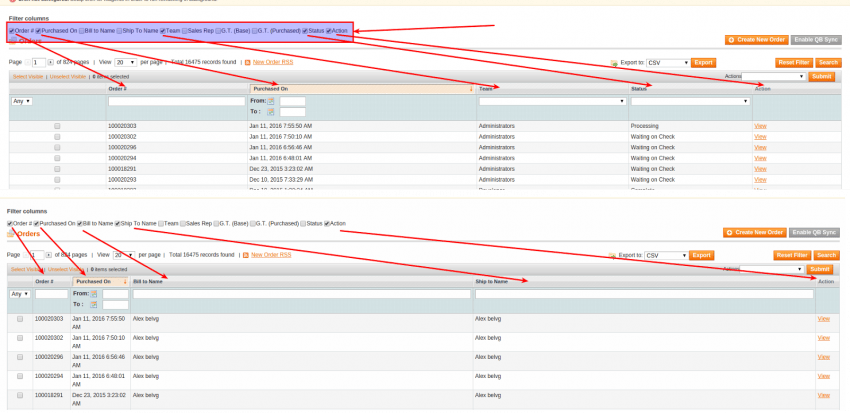This screenshot has height=413, width=850.
Task: Open the Team filter dropdown
Action: (x=552, y=101)
